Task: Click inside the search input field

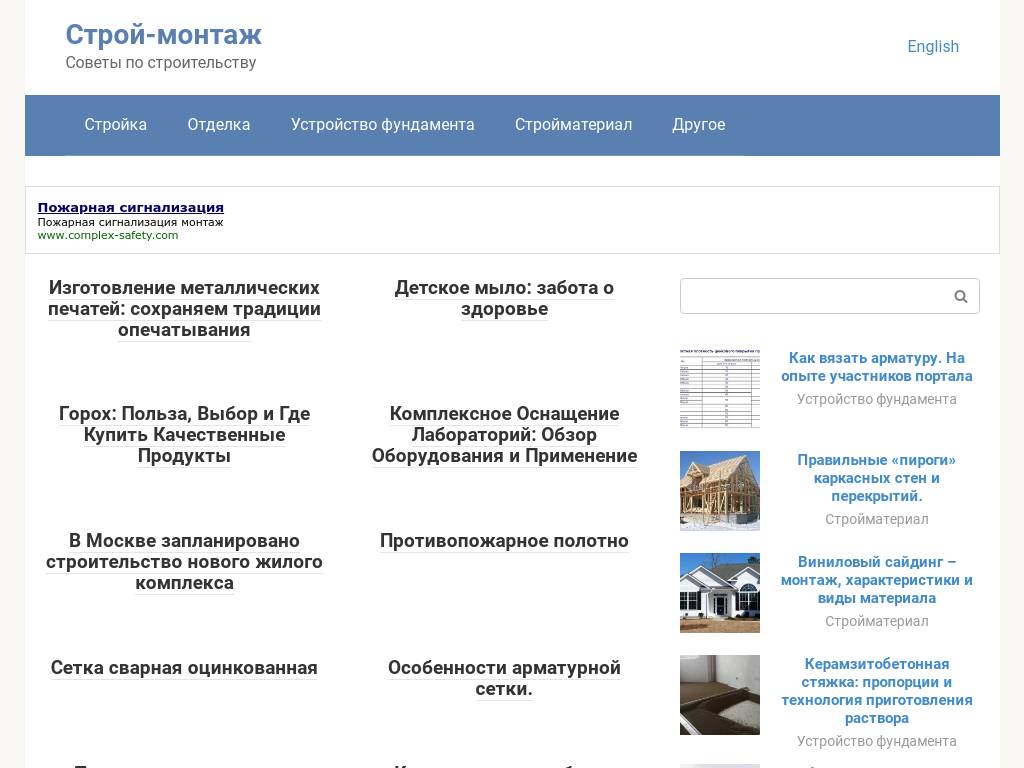Action: click(x=820, y=296)
